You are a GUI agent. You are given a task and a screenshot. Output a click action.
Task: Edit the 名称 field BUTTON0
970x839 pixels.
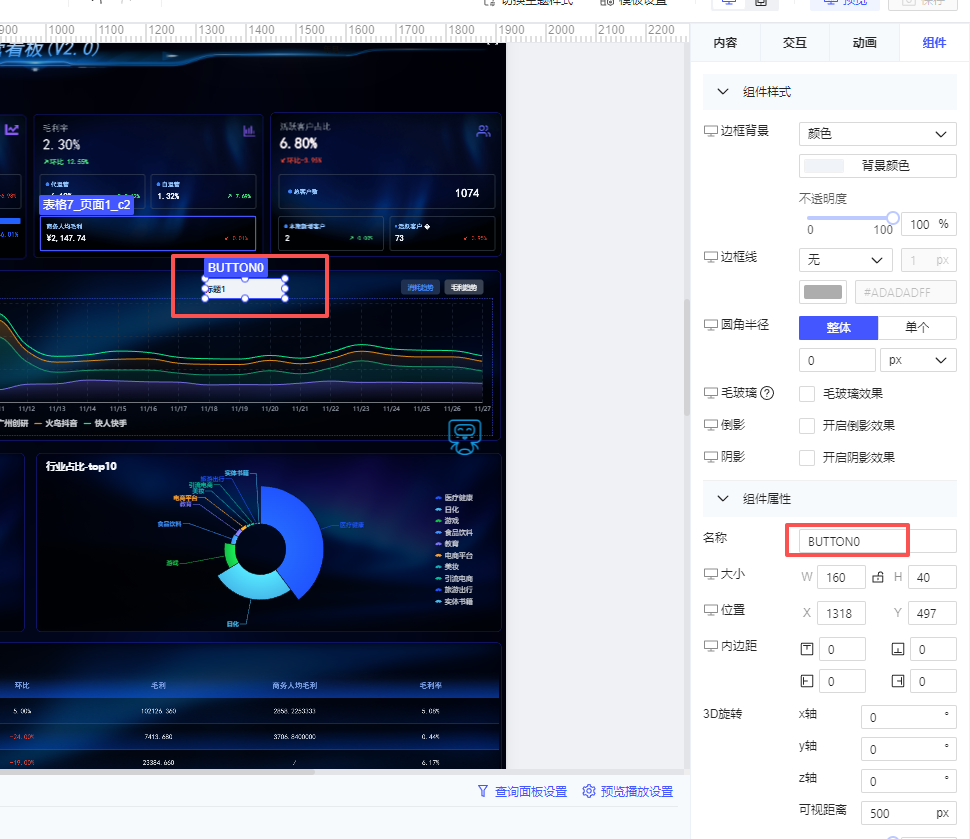pos(877,541)
